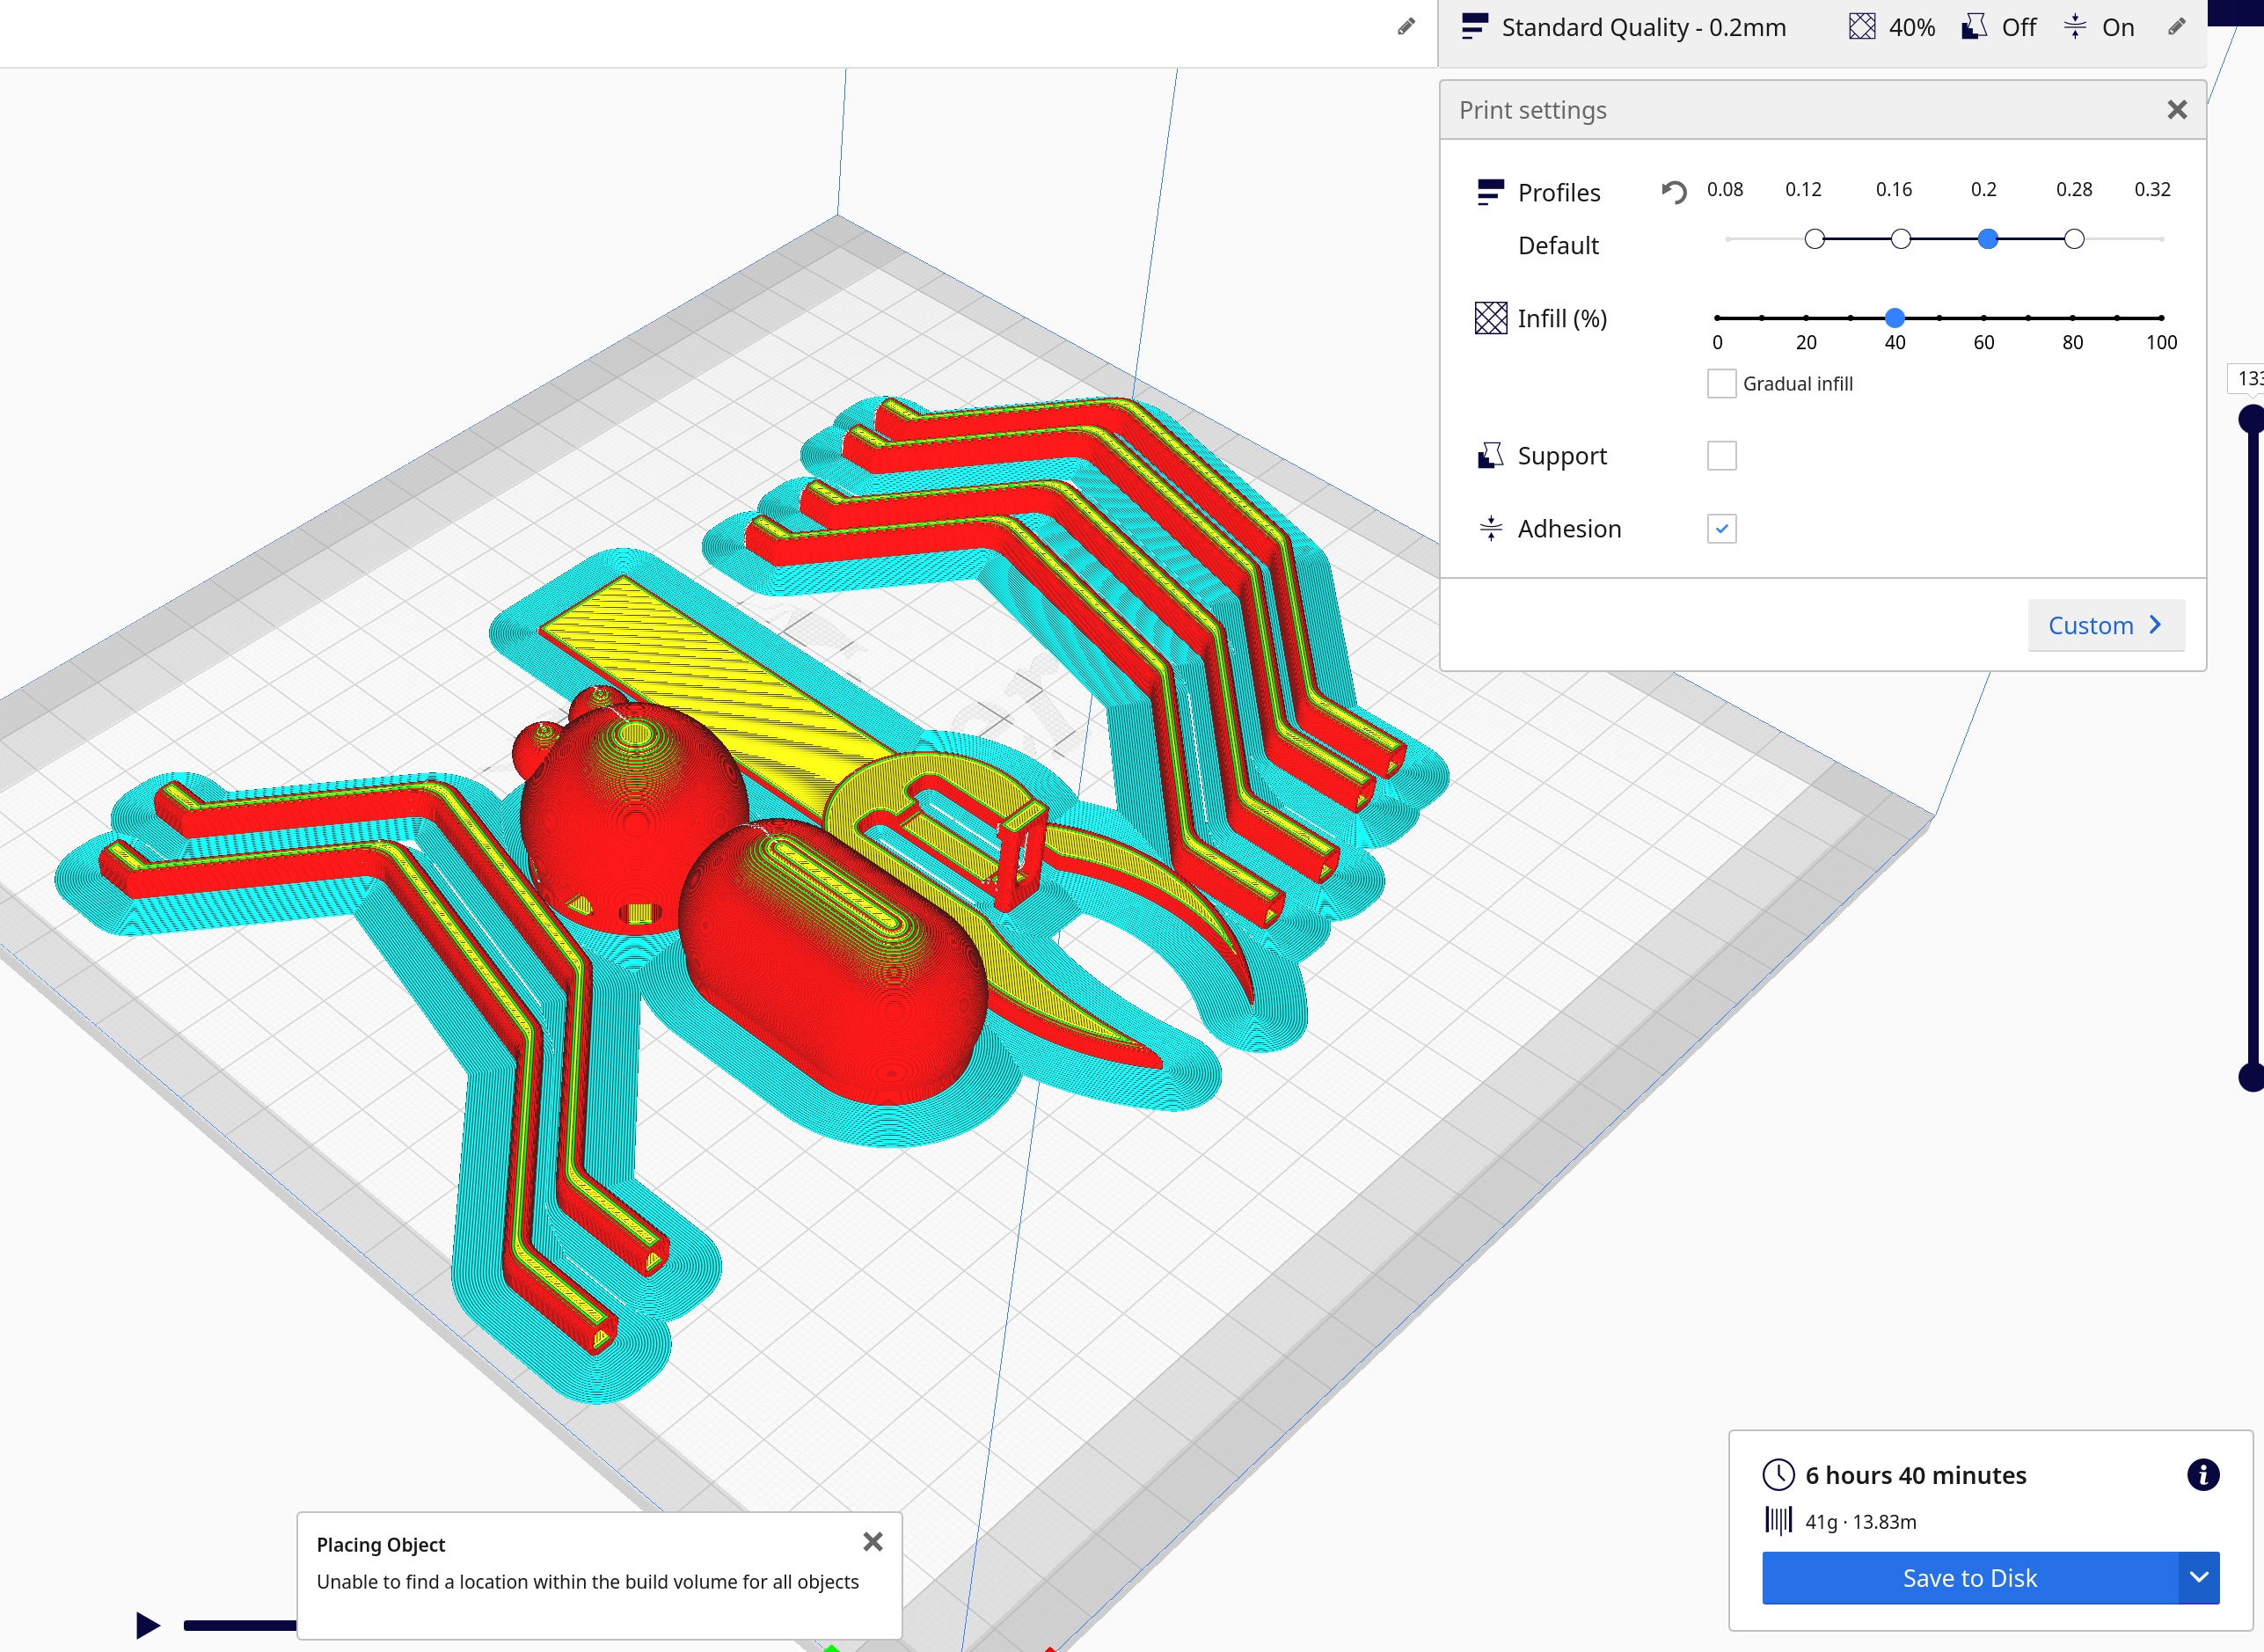Image resolution: width=2264 pixels, height=1652 pixels.
Task: Select the 0.28 layer height profile
Action: [2074, 239]
